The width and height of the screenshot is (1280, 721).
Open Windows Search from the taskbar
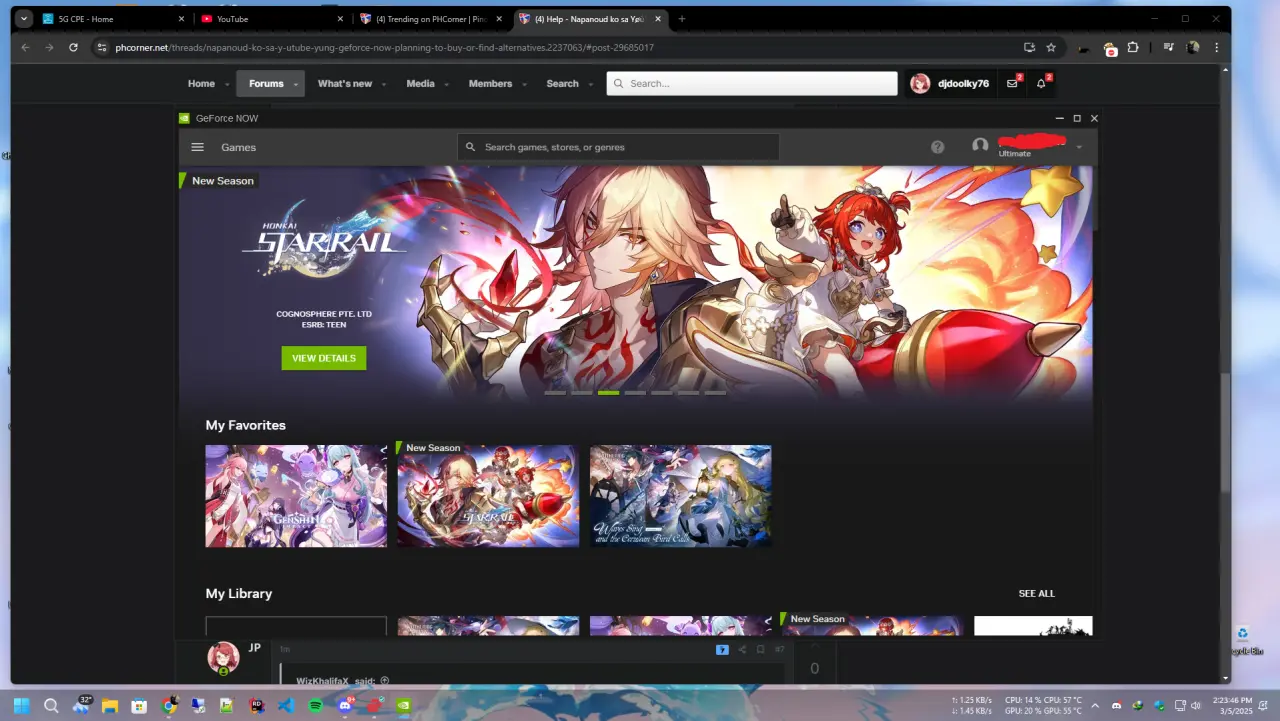point(51,705)
